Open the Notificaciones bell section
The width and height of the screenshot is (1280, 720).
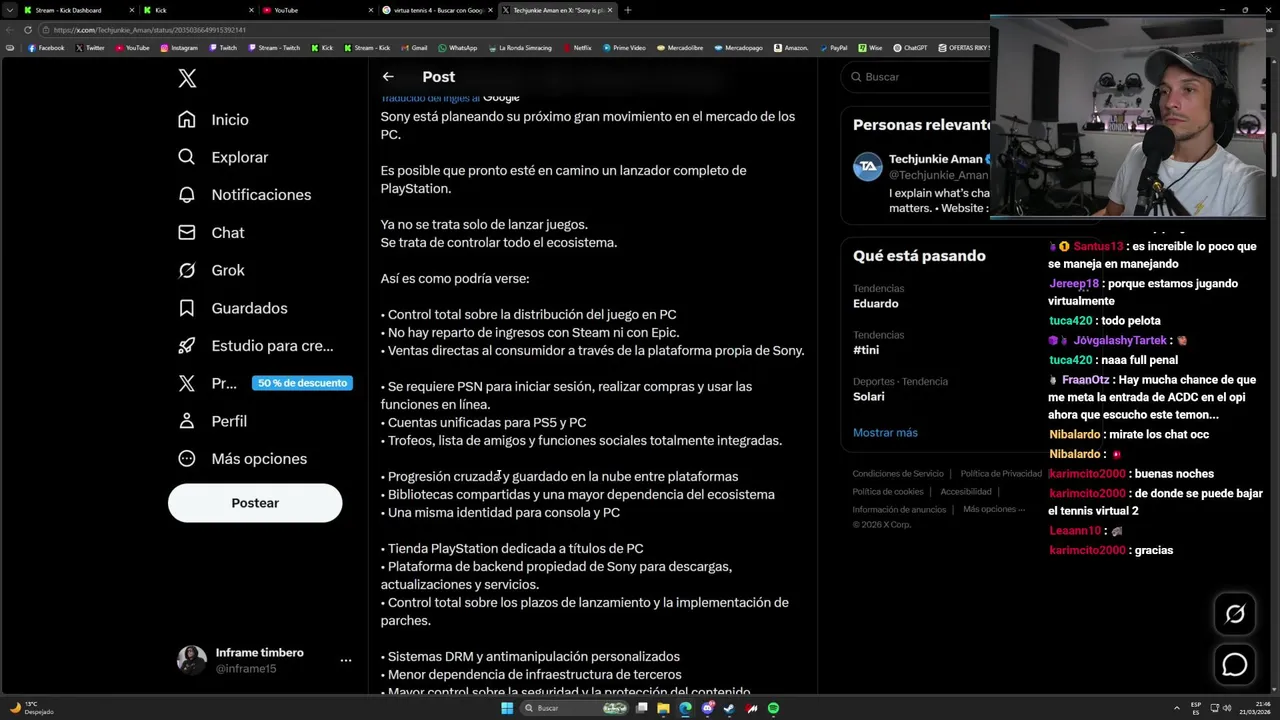click(x=244, y=194)
